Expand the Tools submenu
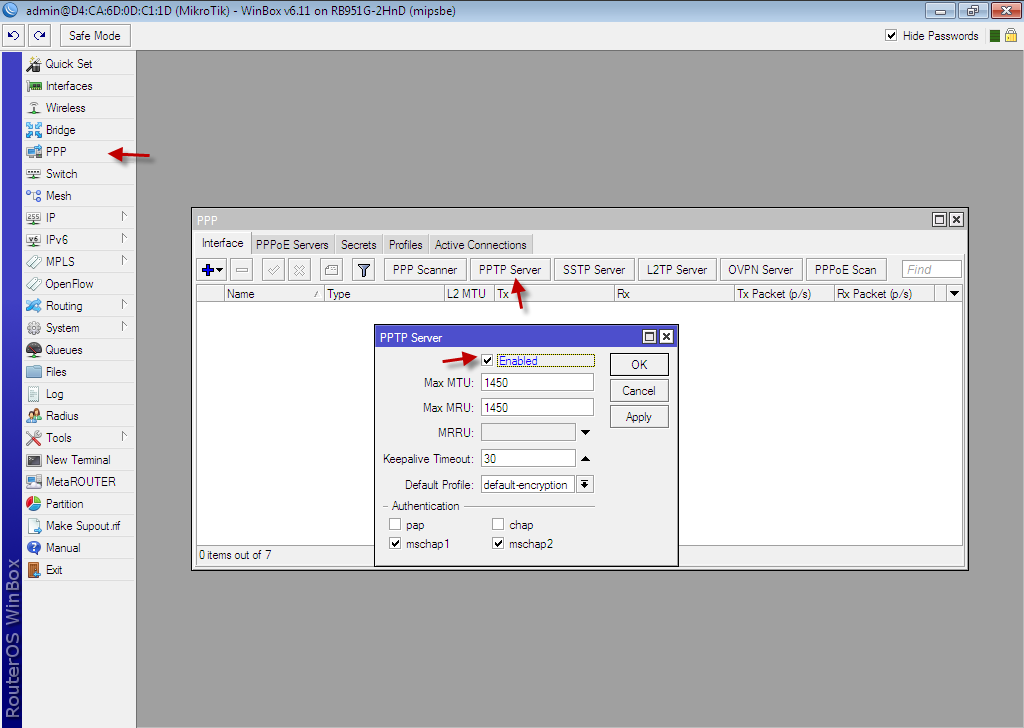The image size is (1024, 728). pyautogui.click(x=124, y=436)
